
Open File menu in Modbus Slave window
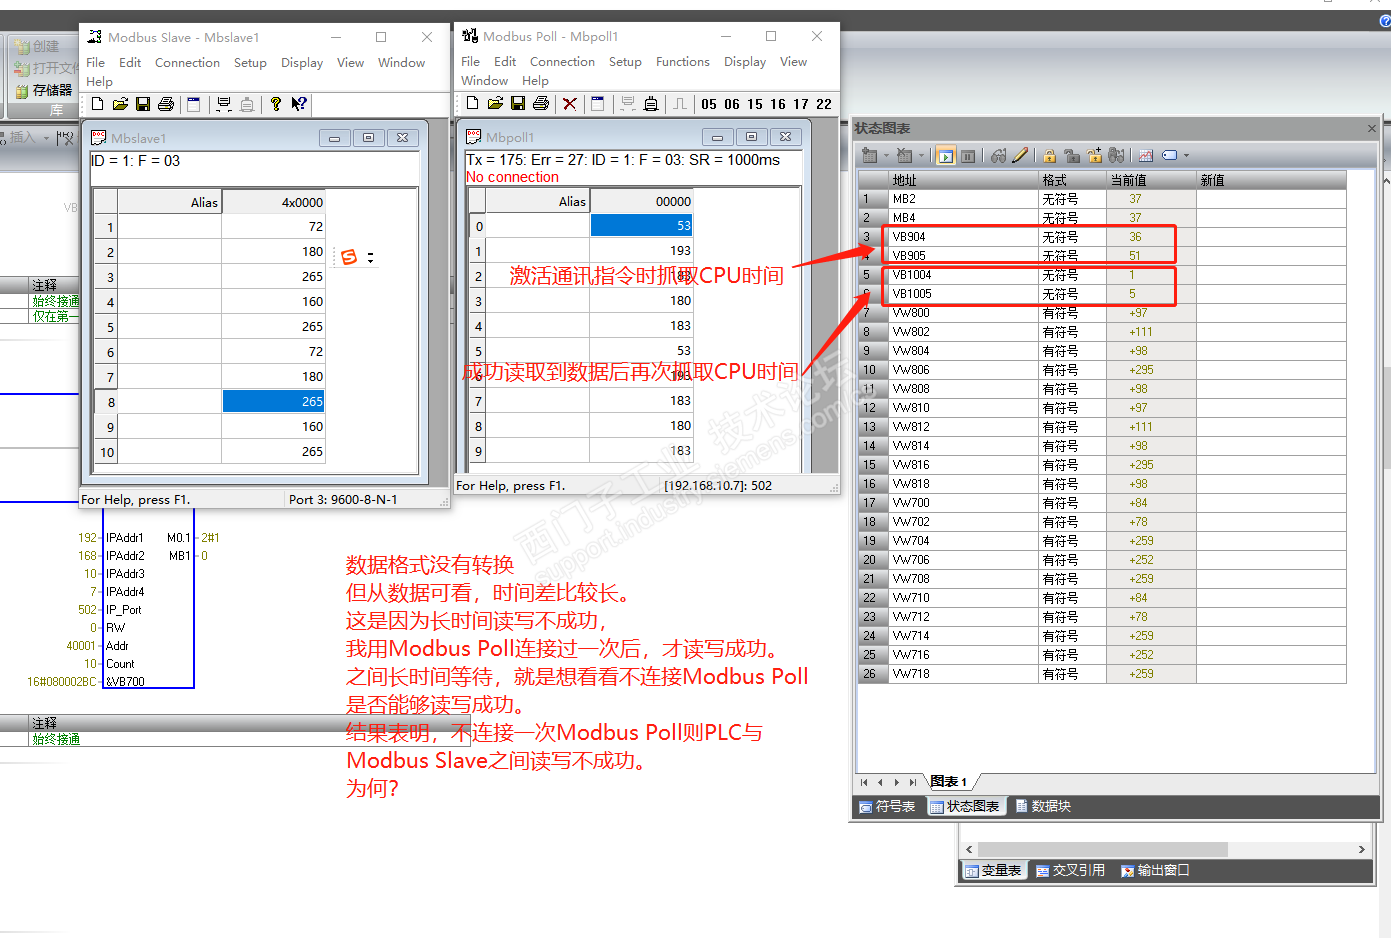[96, 62]
